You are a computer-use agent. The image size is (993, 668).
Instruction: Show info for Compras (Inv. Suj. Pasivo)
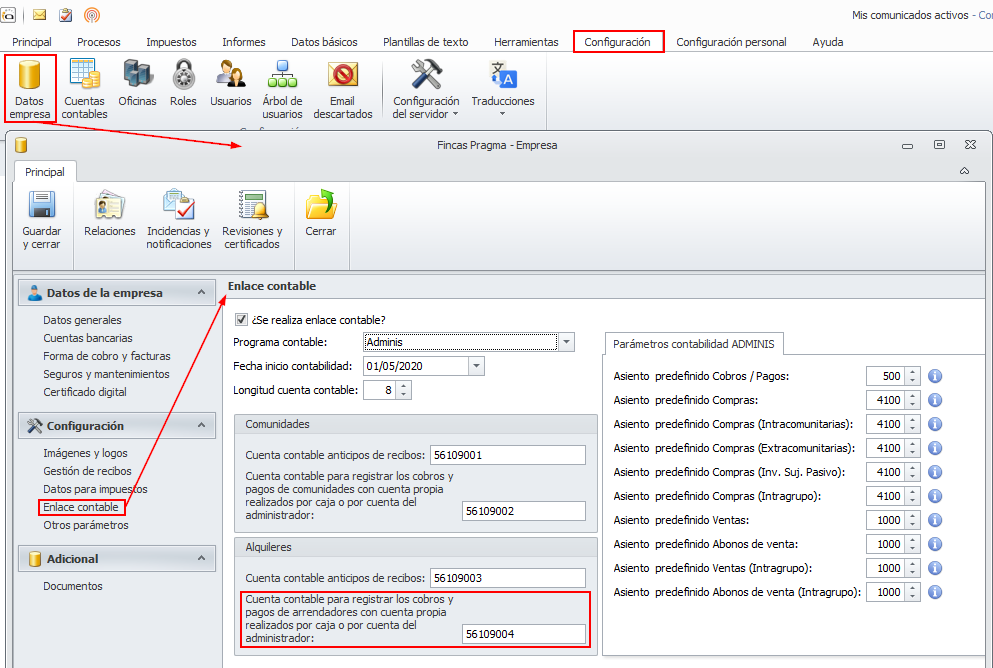pos(935,472)
